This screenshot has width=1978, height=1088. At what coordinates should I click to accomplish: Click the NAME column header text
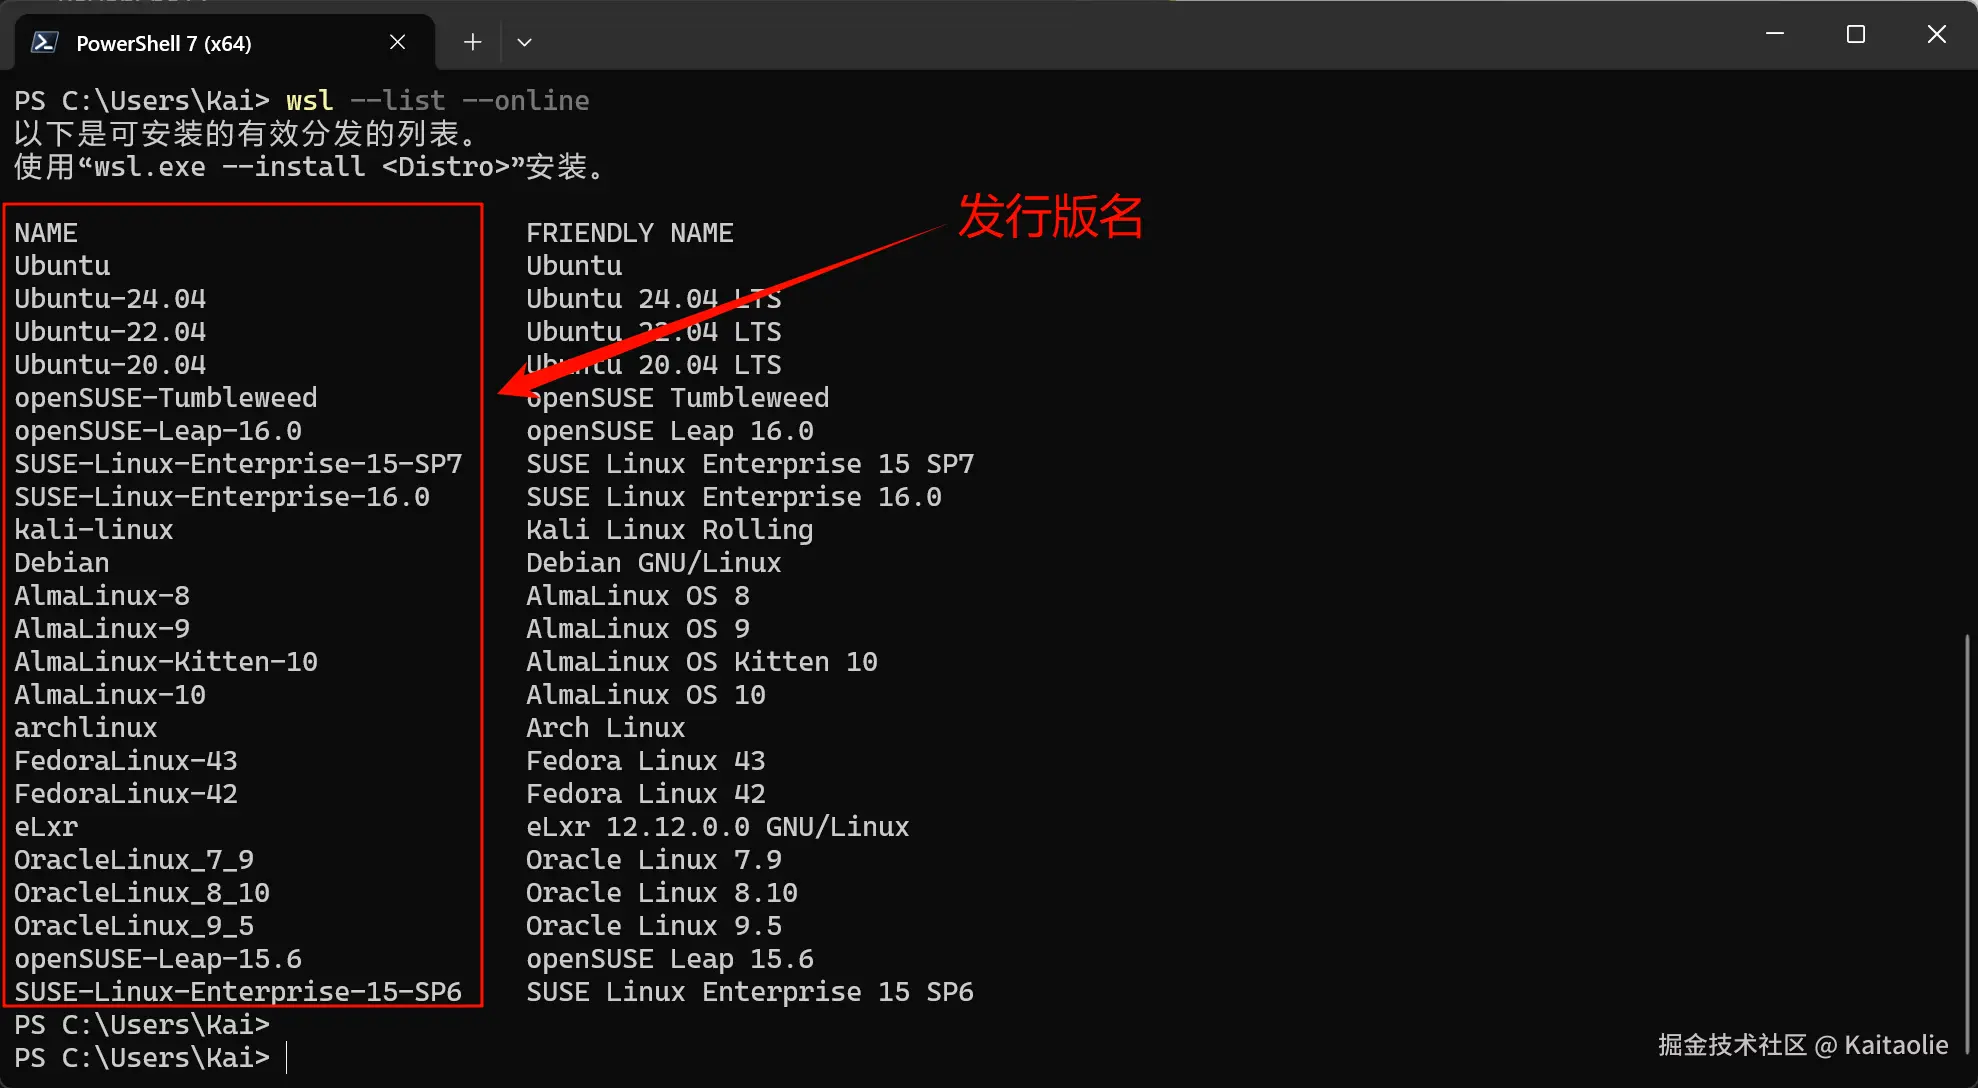tap(46, 233)
